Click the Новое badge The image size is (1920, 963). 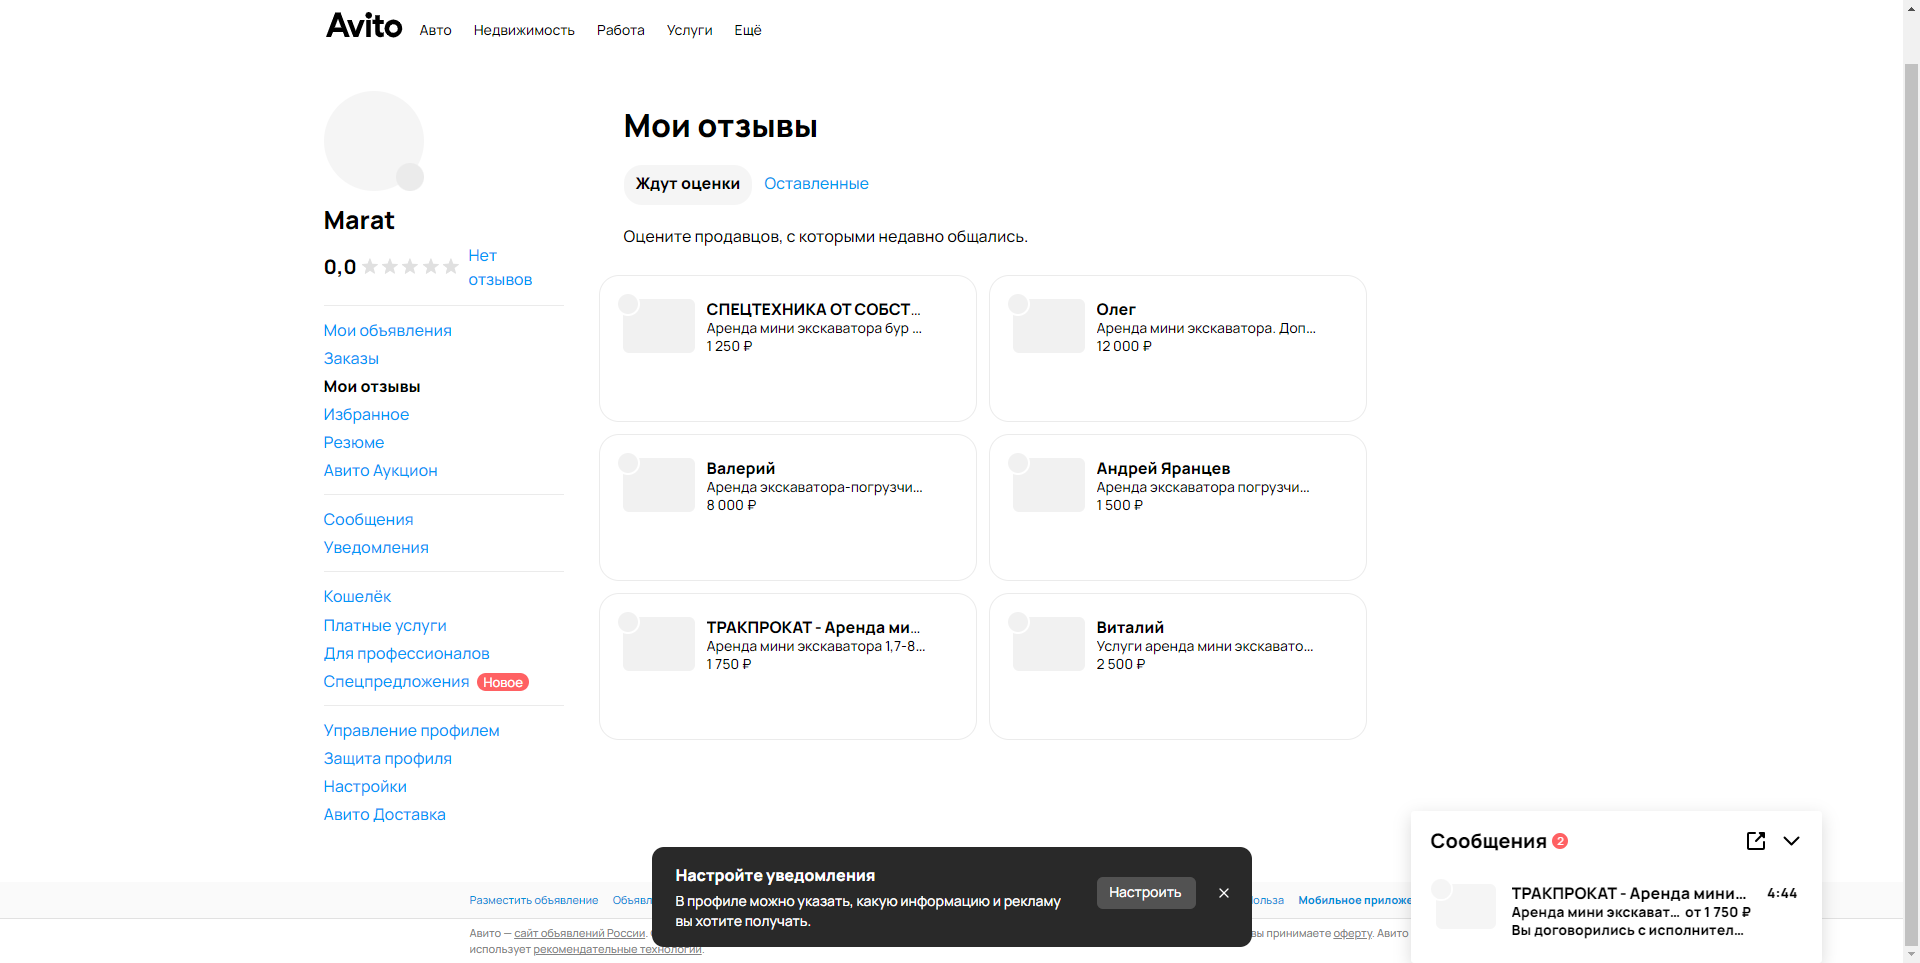pos(503,682)
